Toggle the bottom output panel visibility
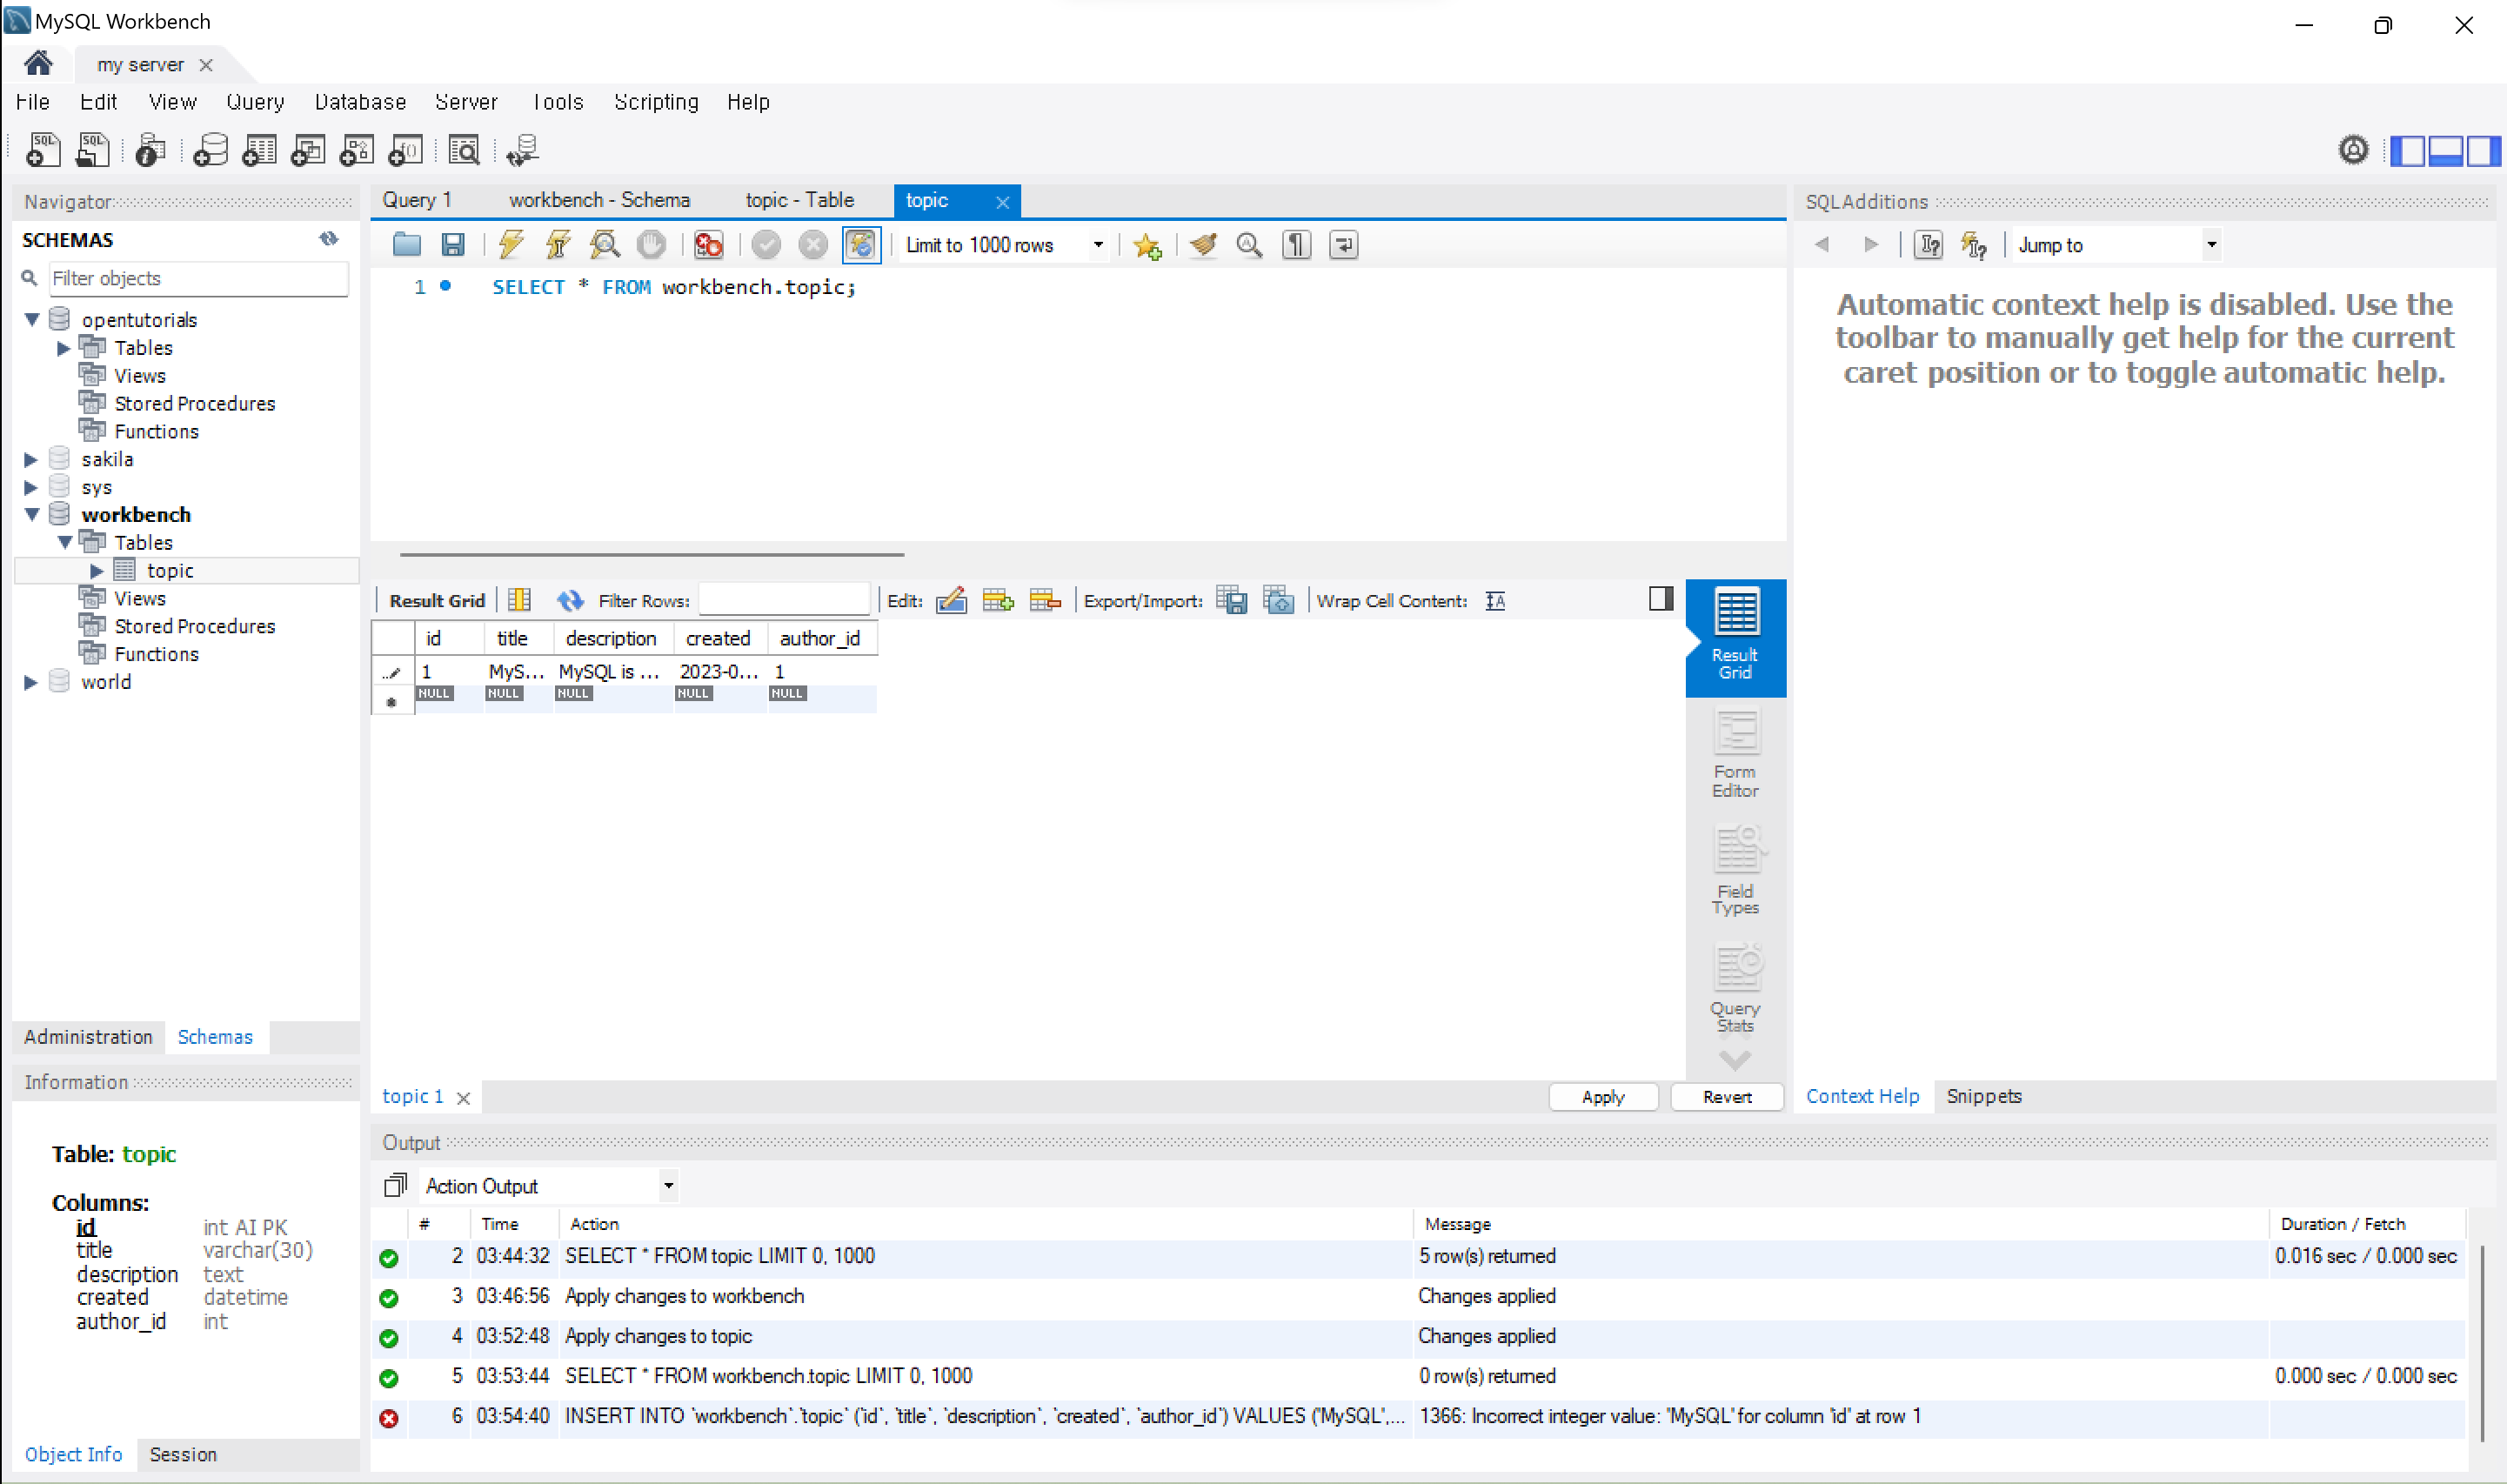Image resolution: width=2507 pixels, height=1484 pixels. [2445, 150]
